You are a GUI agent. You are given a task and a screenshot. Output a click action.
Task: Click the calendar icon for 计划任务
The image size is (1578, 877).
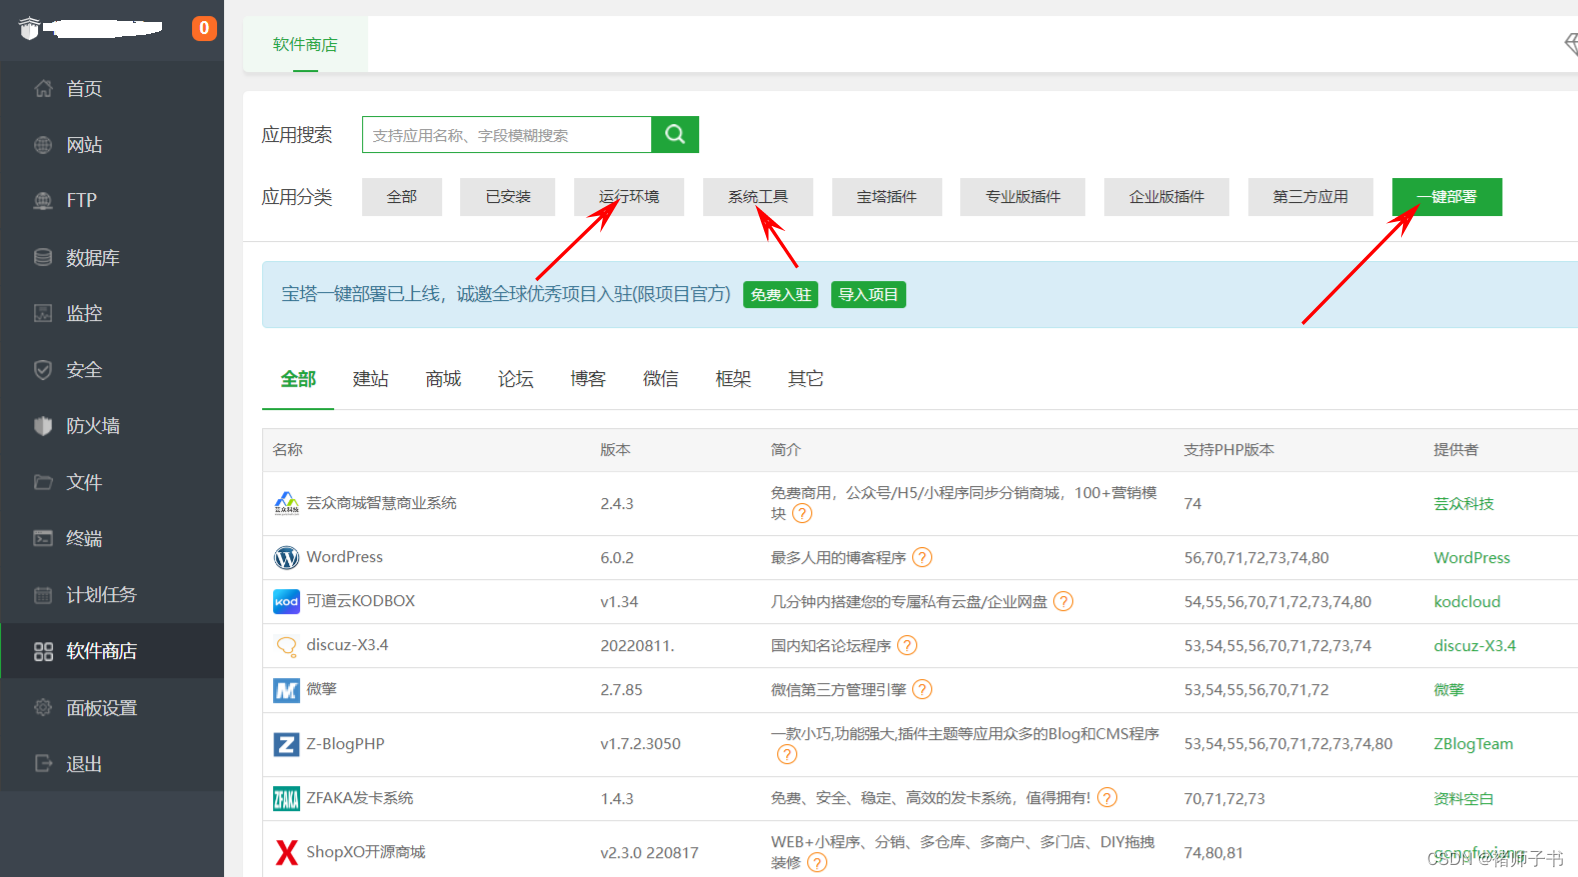coord(43,595)
